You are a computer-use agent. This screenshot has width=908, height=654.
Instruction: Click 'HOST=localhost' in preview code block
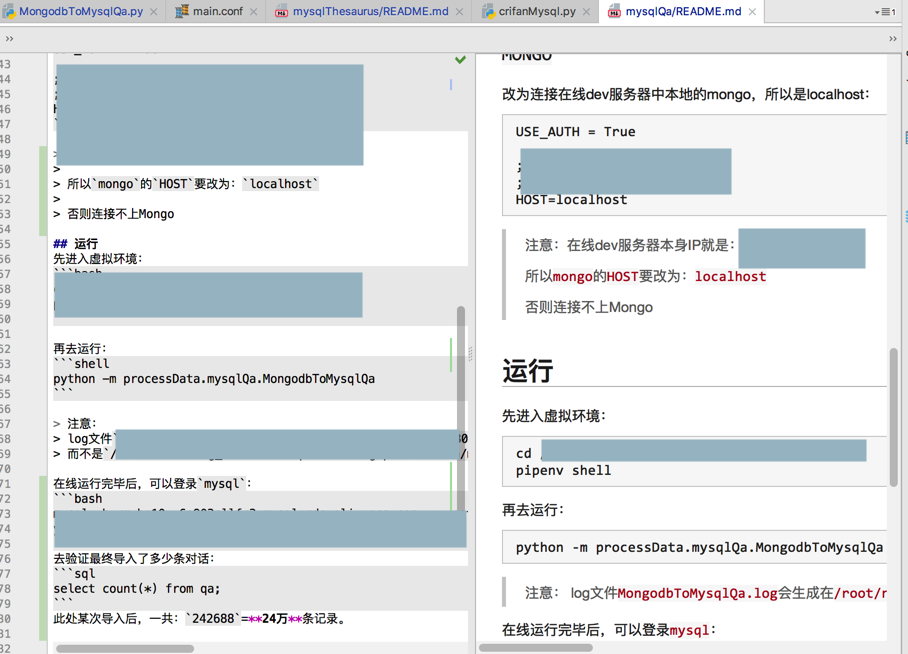(x=571, y=200)
